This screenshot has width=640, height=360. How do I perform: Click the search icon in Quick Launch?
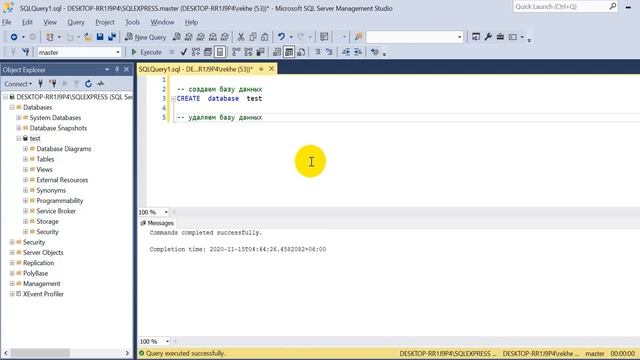pos(613,6)
